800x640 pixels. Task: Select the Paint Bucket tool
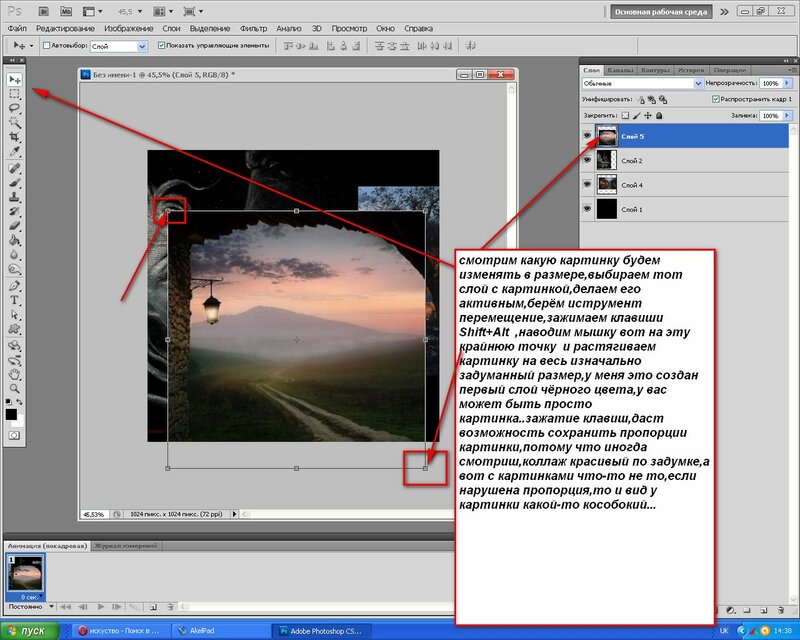click(14, 240)
